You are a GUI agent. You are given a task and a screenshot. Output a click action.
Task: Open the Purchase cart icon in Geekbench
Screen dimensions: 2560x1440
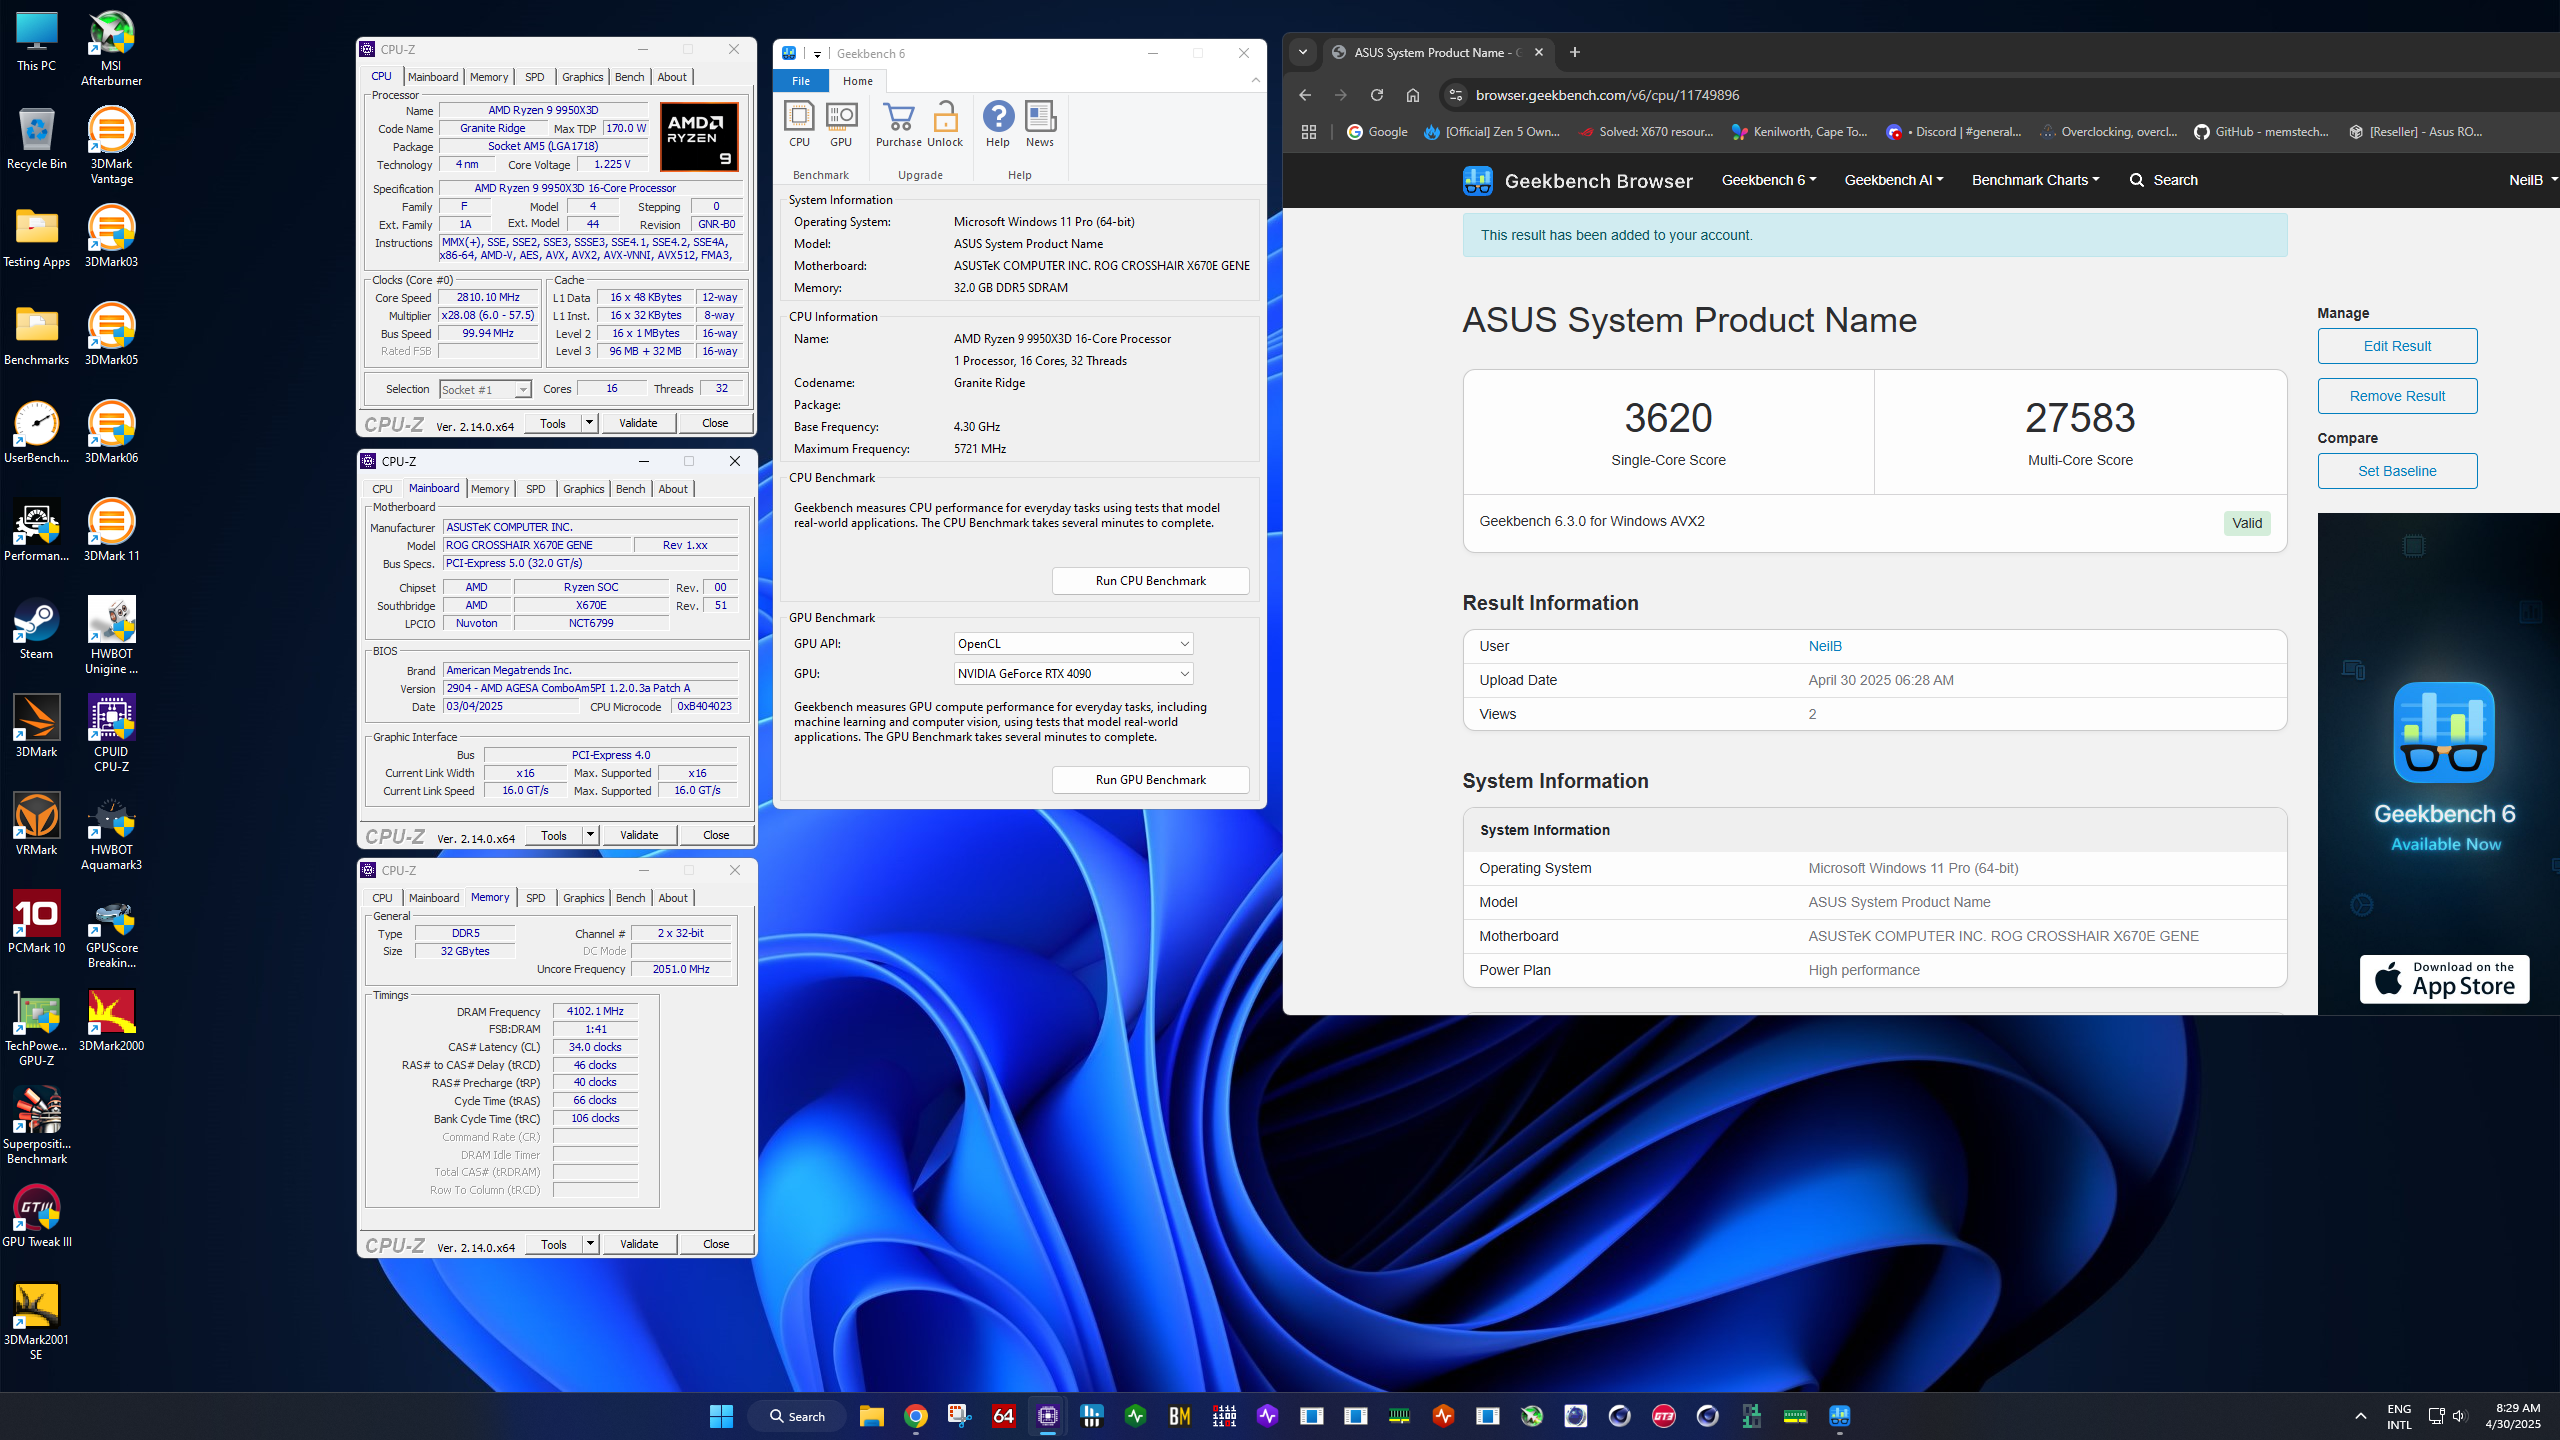click(x=898, y=124)
